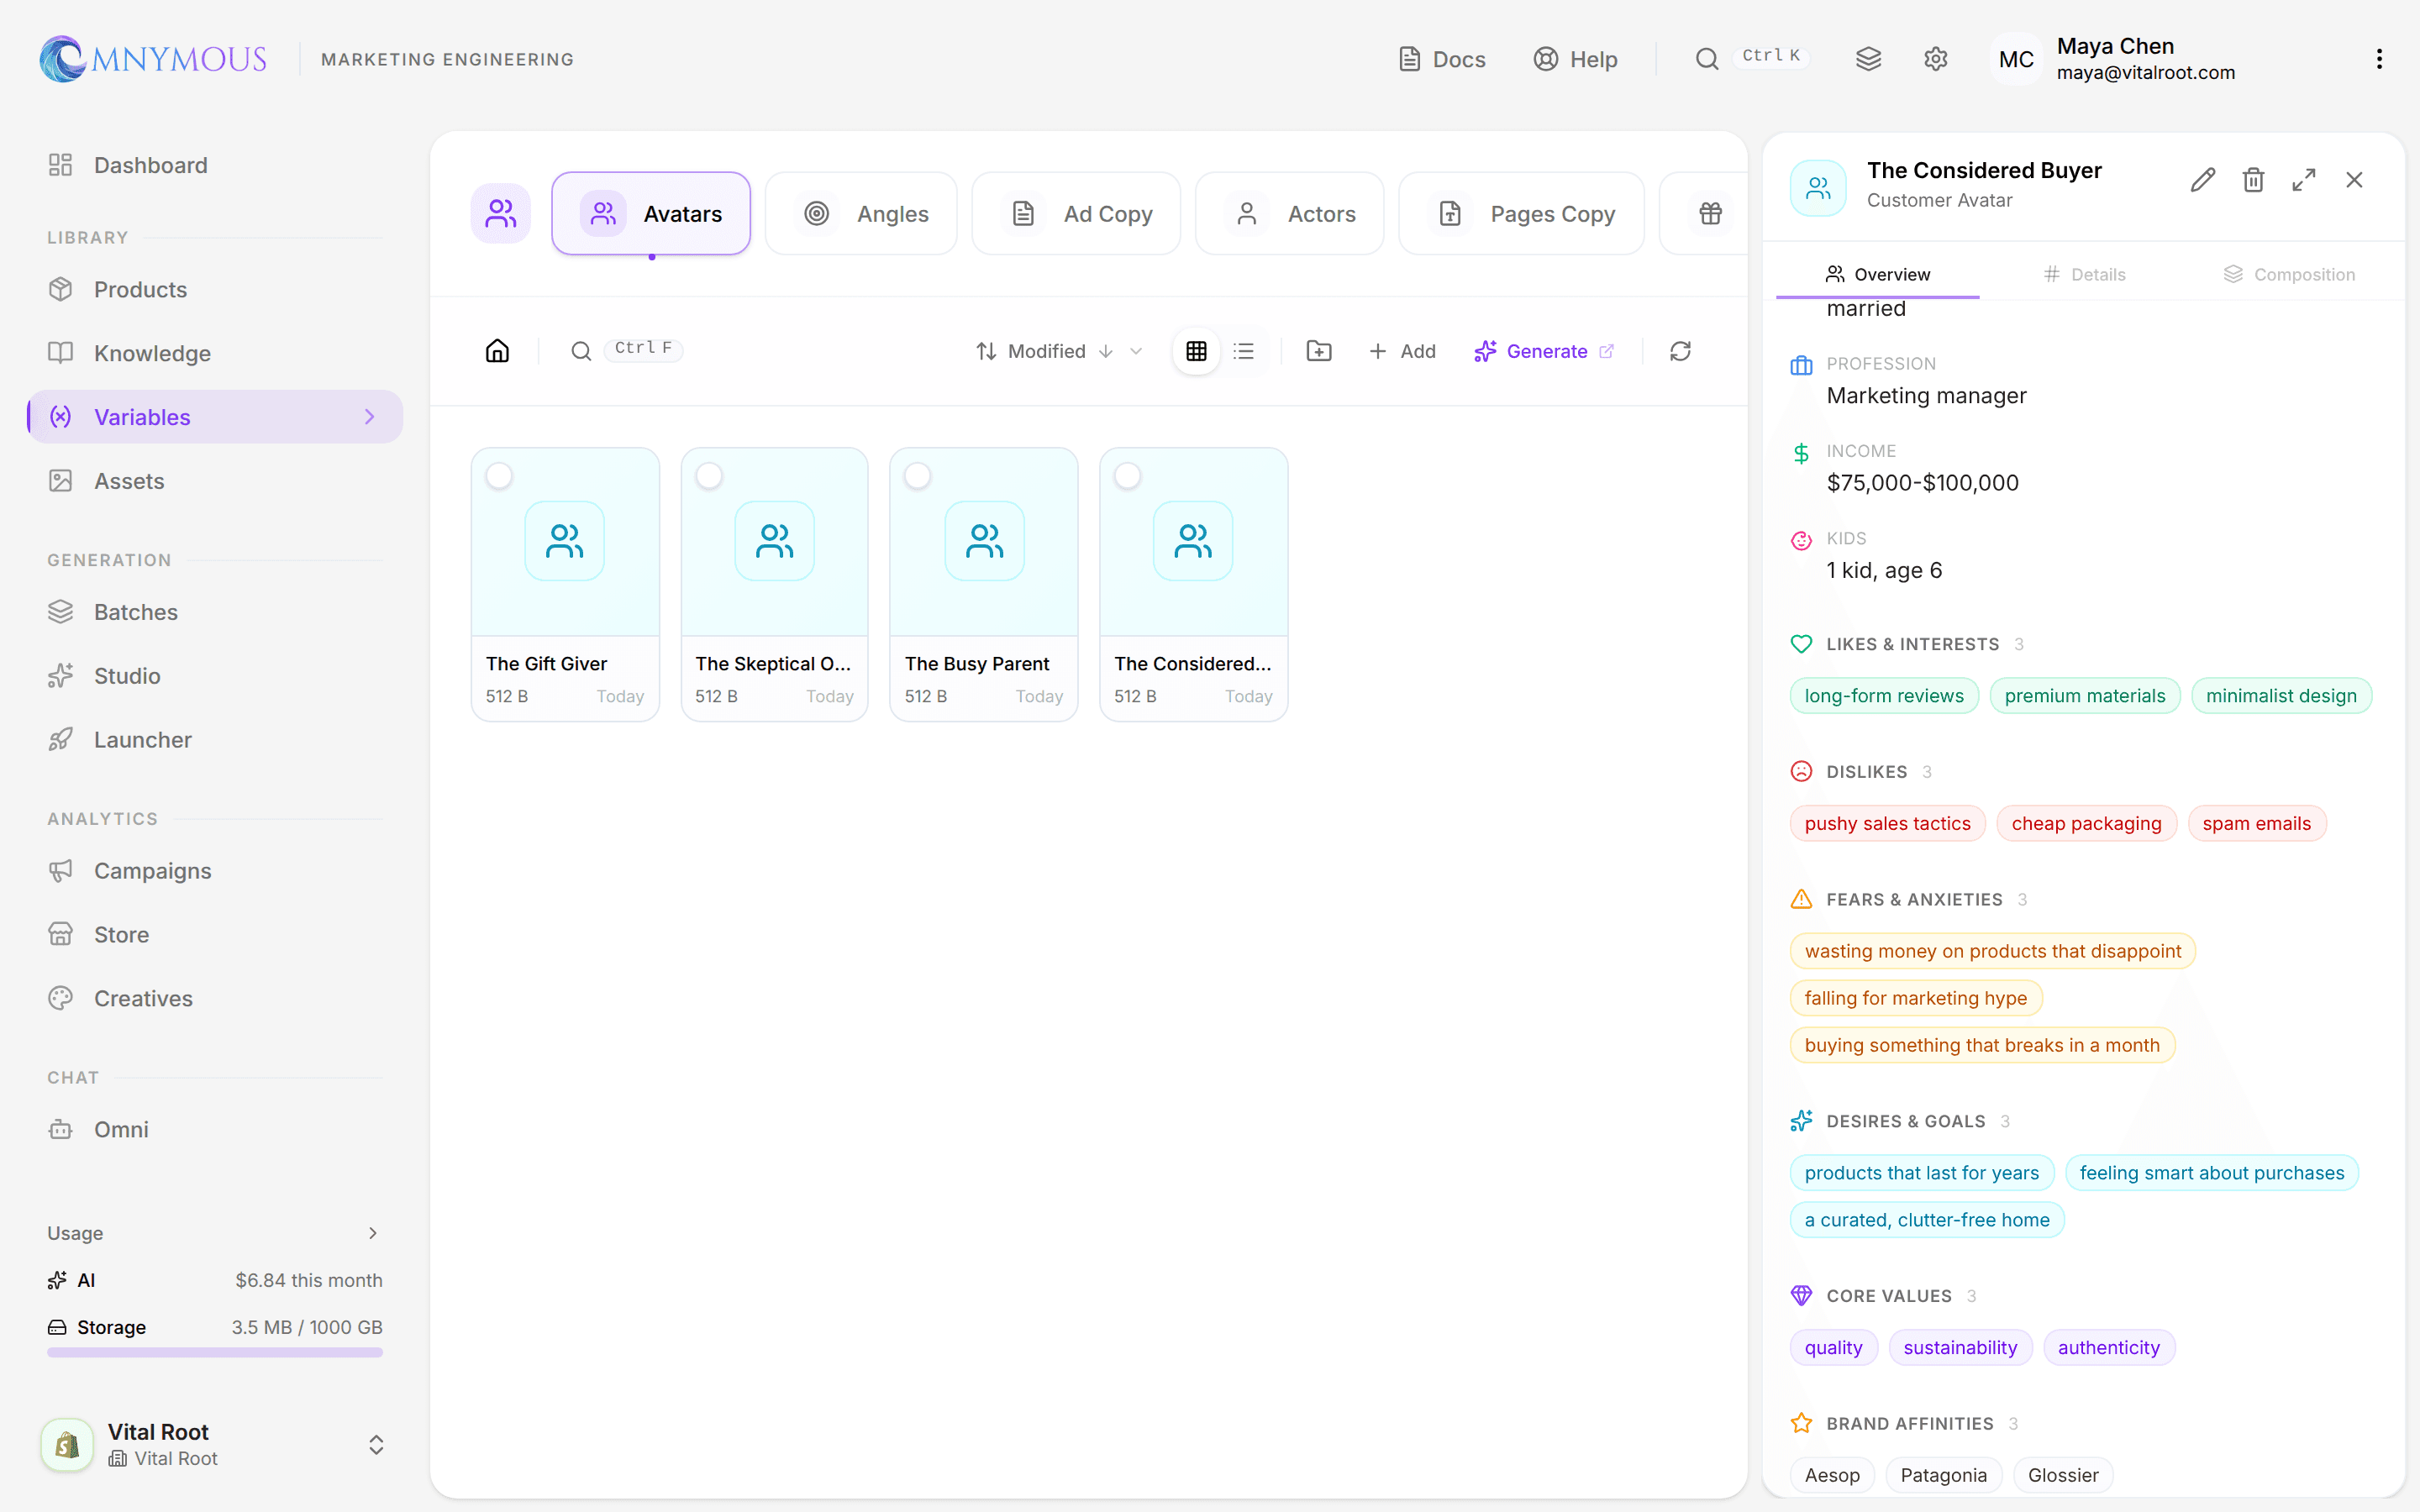This screenshot has height=1512, width=2420.
Task: Select The Gift Giver card checkbox
Action: coord(499,476)
